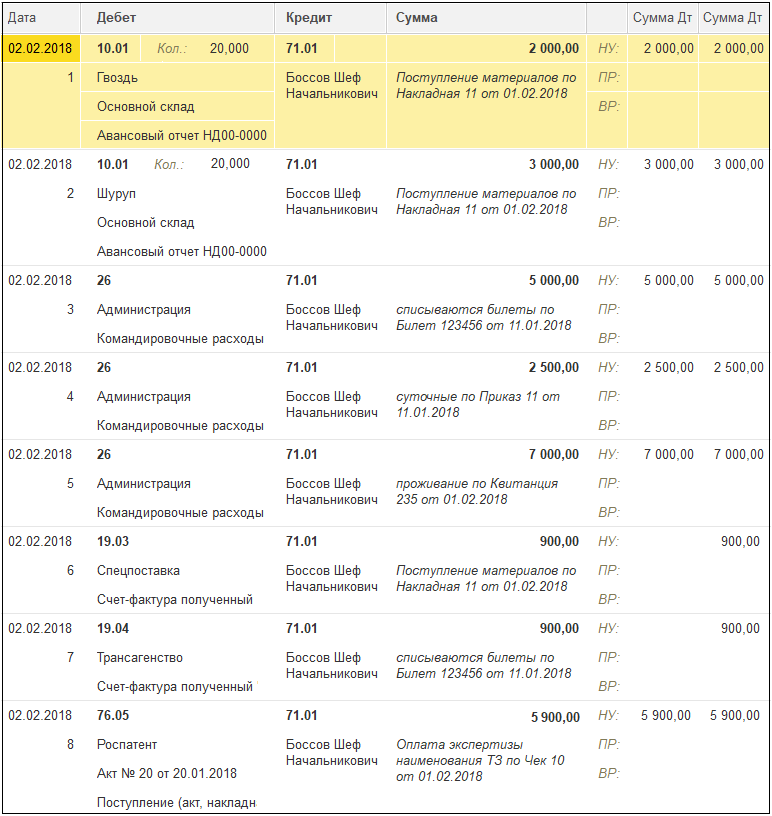Select sum 3 000,00 in row 2
The width and height of the screenshot is (772, 816).
tap(554, 164)
